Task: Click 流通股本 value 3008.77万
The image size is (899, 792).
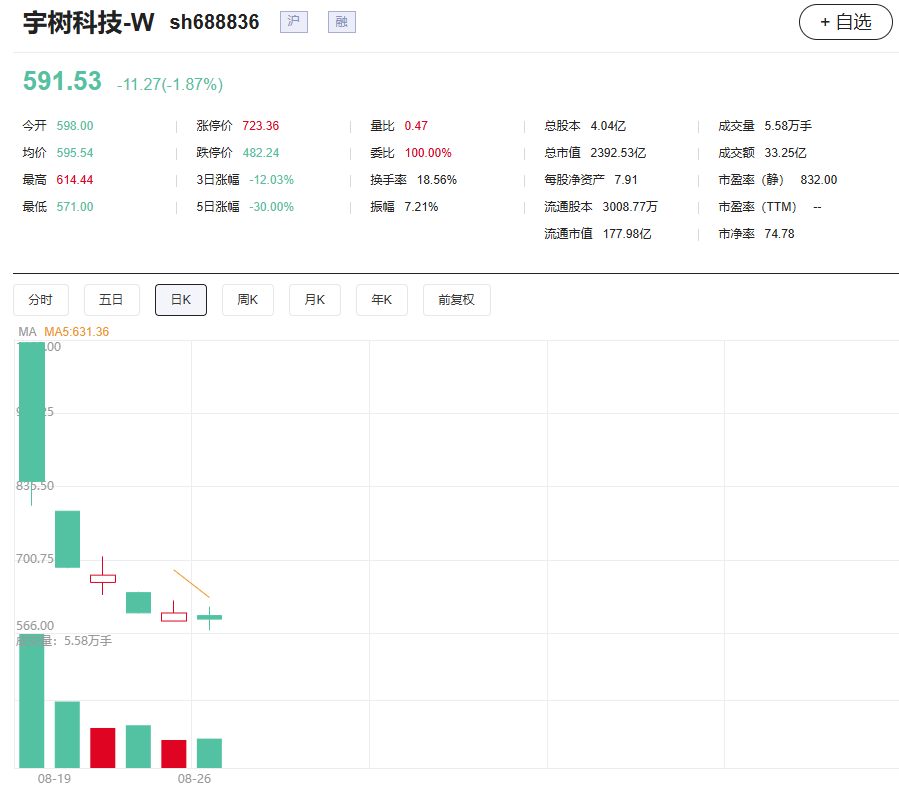Action: [x=630, y=206]
